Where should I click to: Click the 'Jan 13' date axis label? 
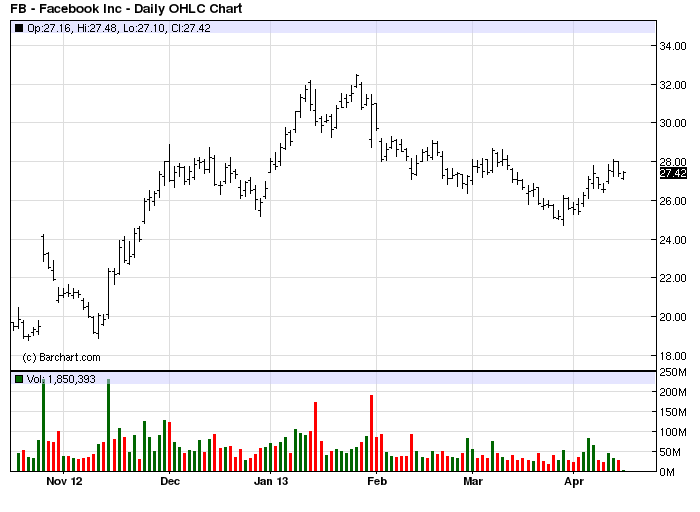tap(271, 481)
